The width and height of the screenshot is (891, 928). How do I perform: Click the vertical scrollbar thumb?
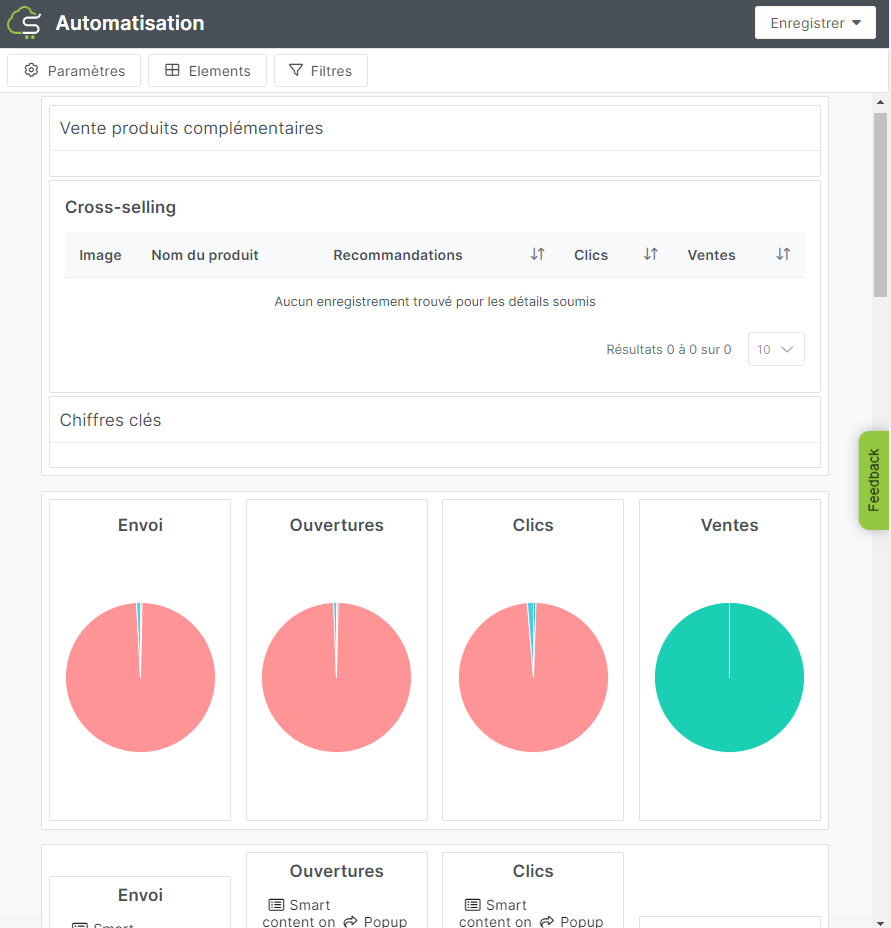(x=880, y=205)
